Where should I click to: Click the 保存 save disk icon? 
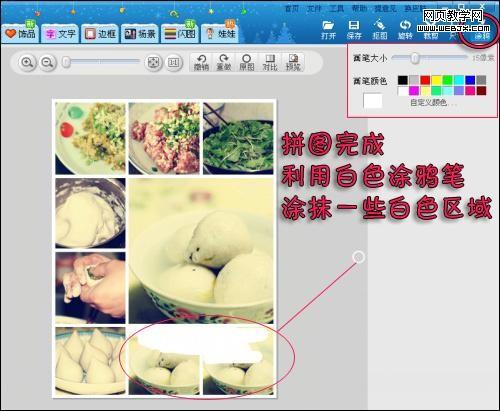point(354,30)
